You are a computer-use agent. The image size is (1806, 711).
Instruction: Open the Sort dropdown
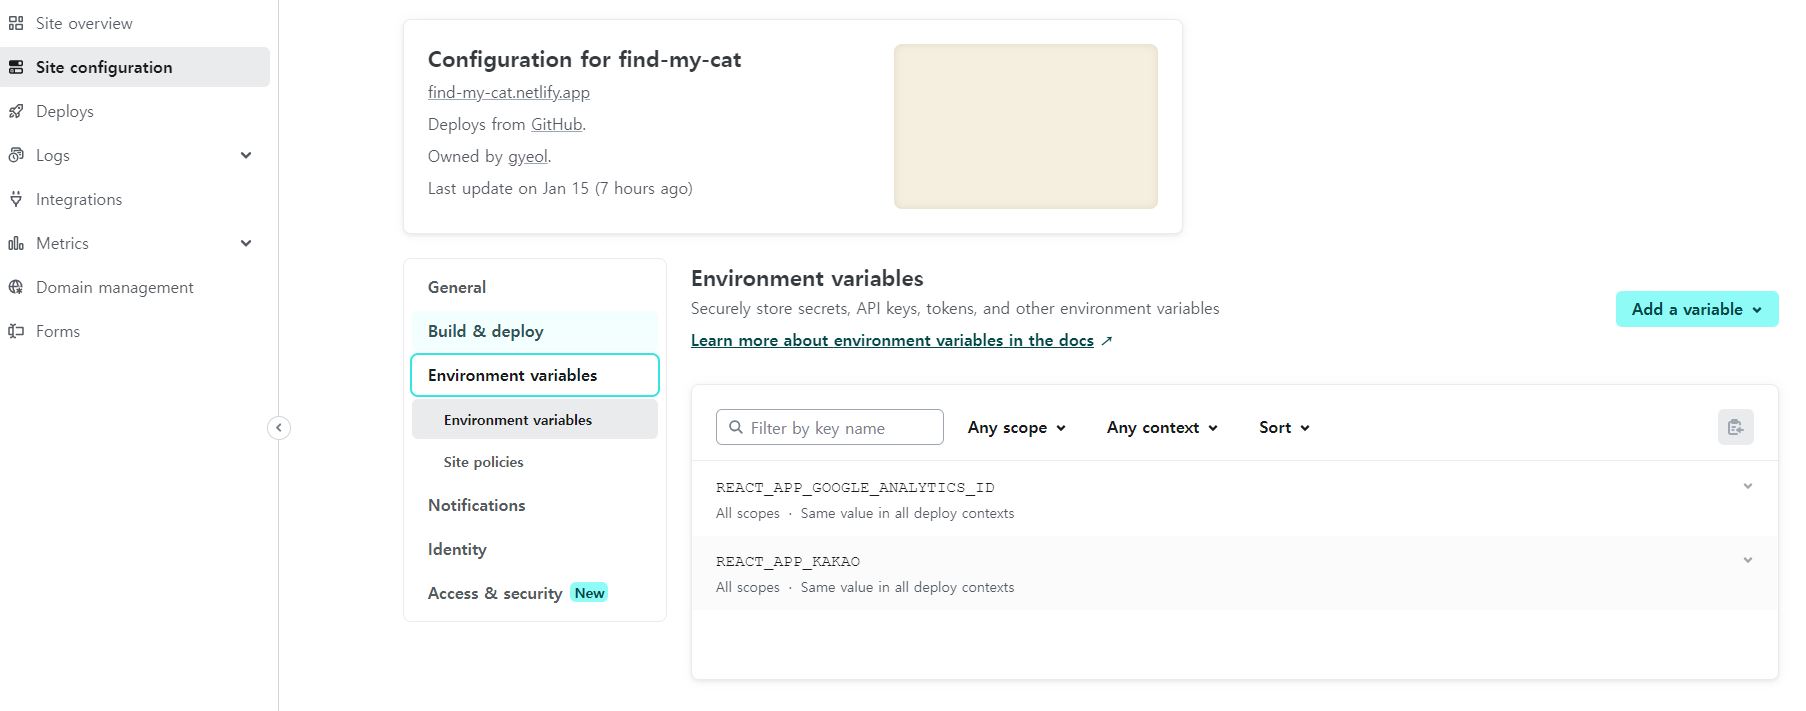click(x=1284, y=427)
